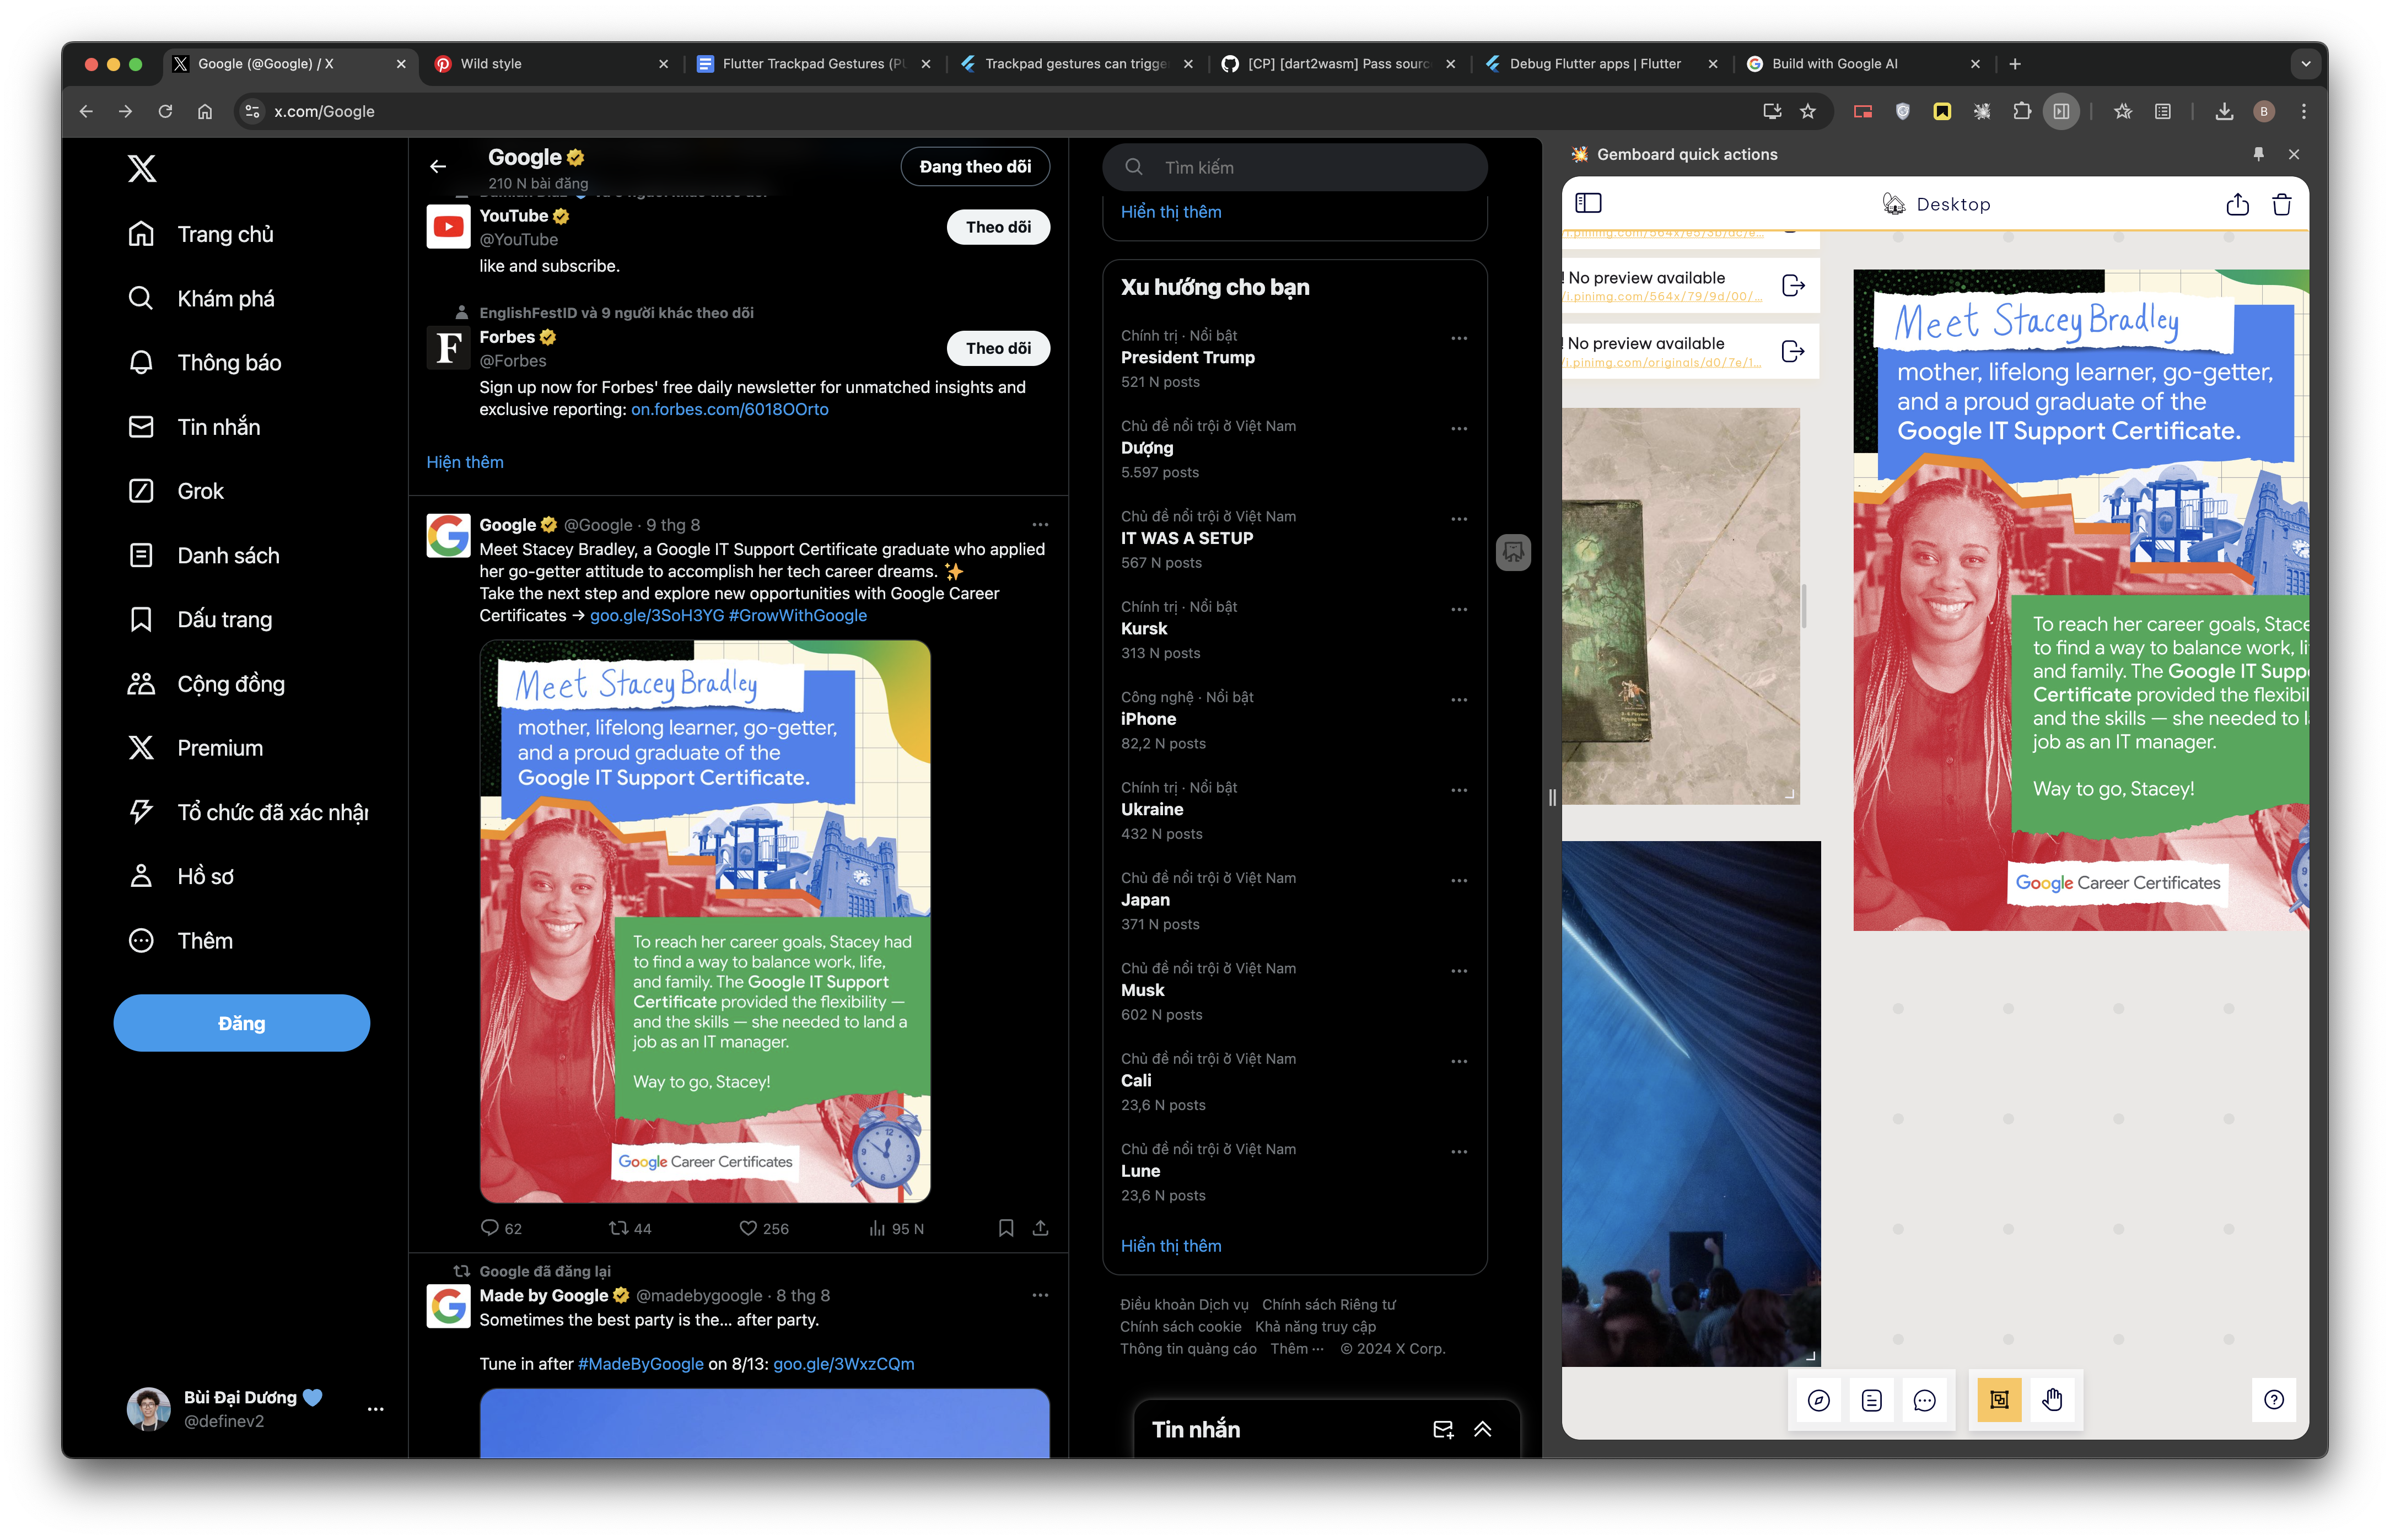
Task: Expand the Tin nhắn messages drawer
Action: pyautogui.click(x=1482, y=1430)
